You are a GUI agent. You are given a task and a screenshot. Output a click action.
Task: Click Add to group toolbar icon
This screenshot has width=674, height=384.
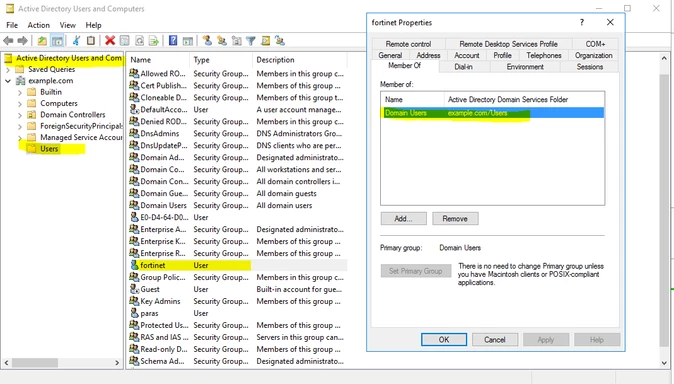point(280,41)
